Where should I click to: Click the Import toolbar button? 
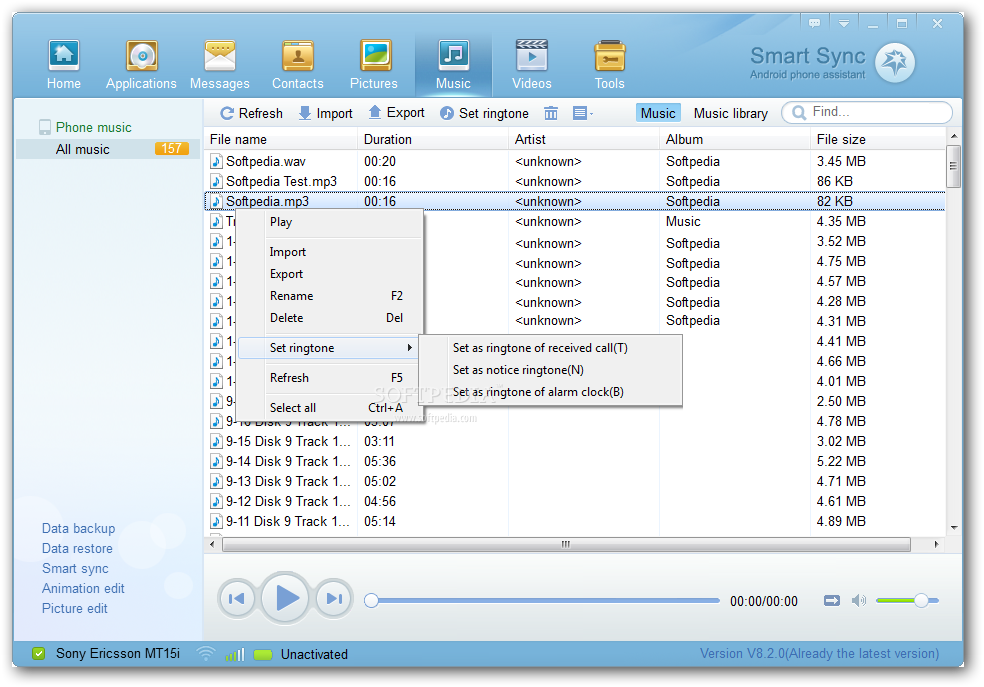325,114
